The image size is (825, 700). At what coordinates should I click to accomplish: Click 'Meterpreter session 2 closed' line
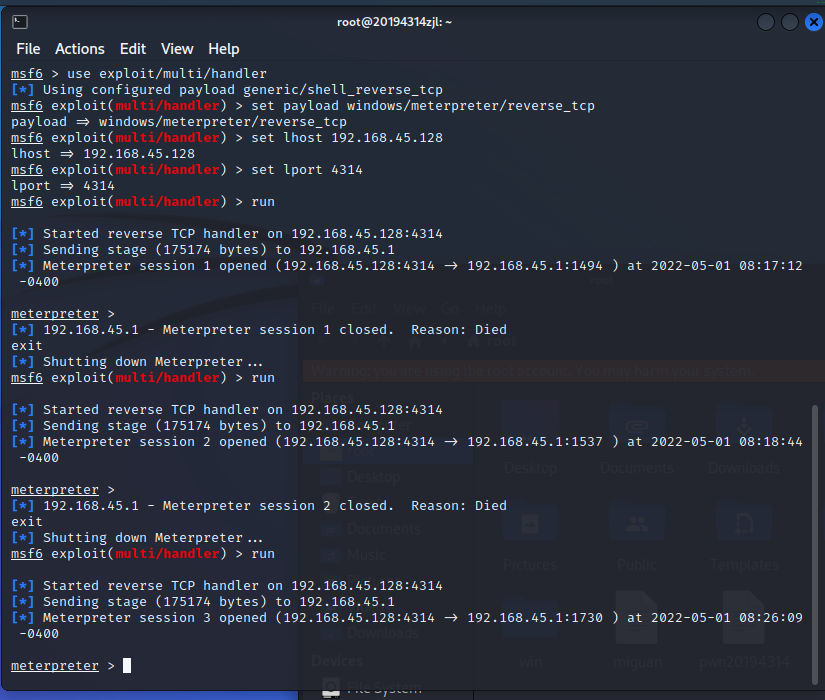tap(259, 506)
